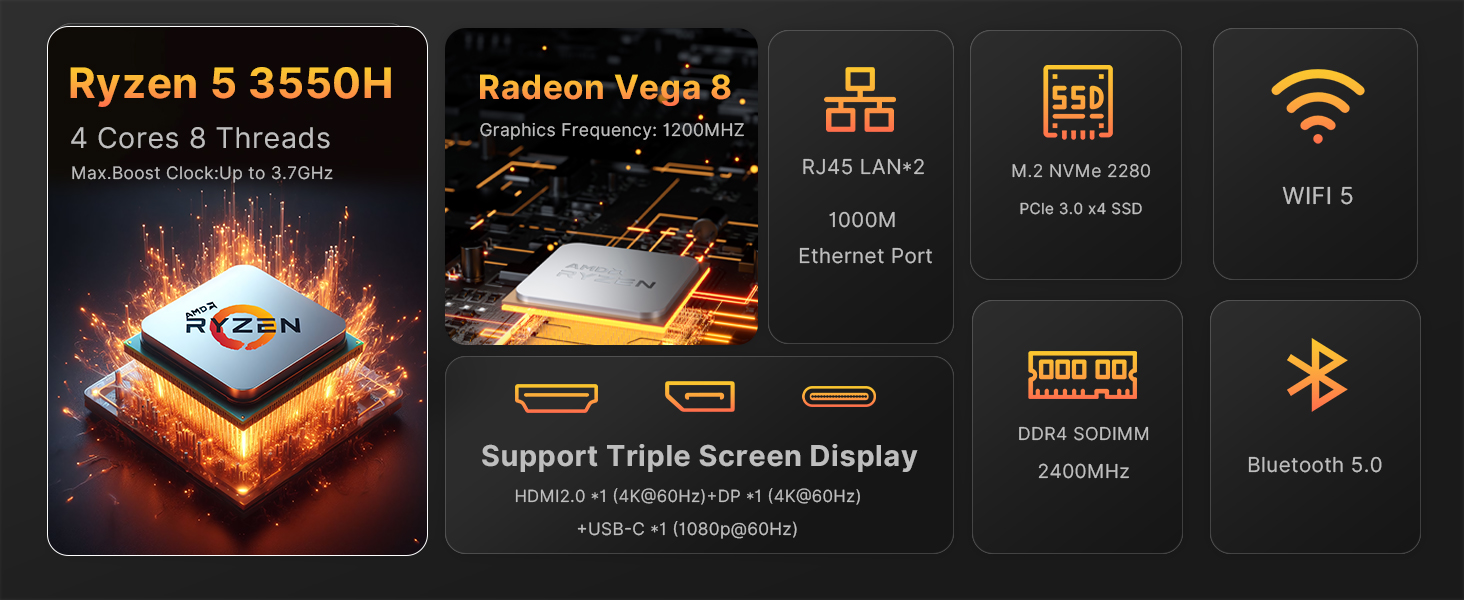The width and height of the screenshot is (1464, 600).
Task: Click the orange WiFi signal icon
Action: point(1317,108)
